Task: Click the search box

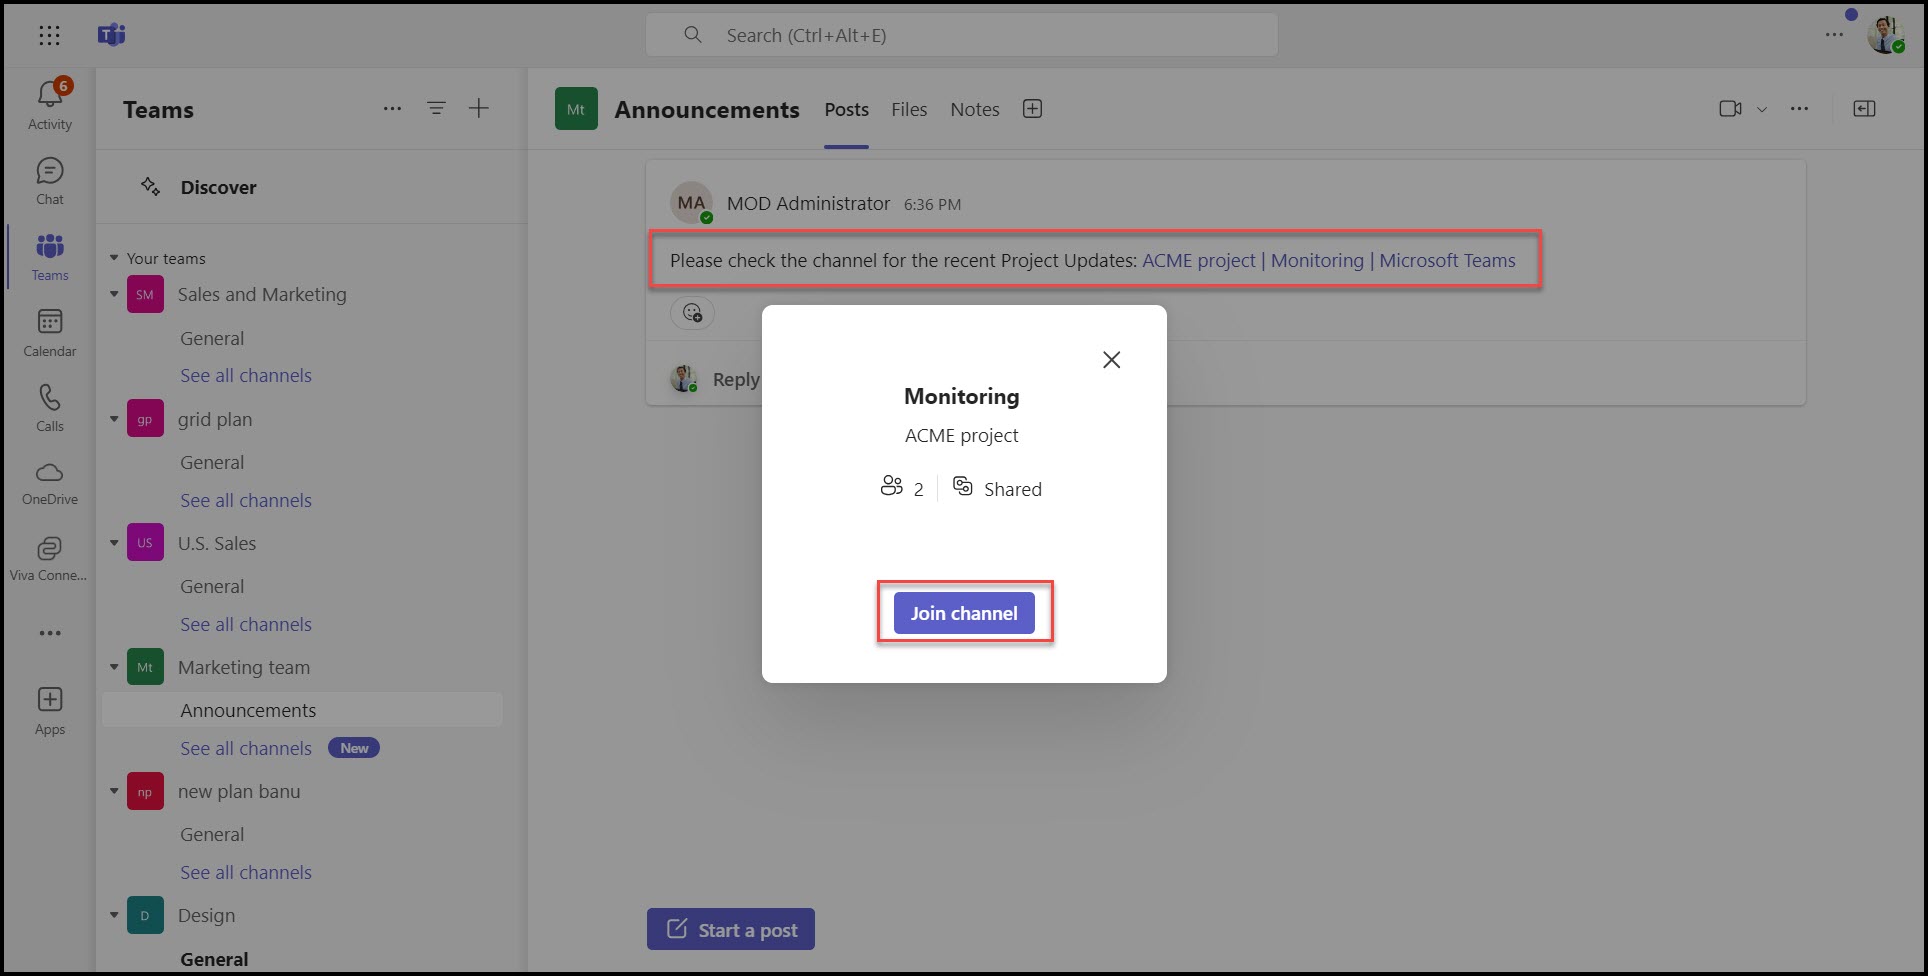Action: [961, 36]
